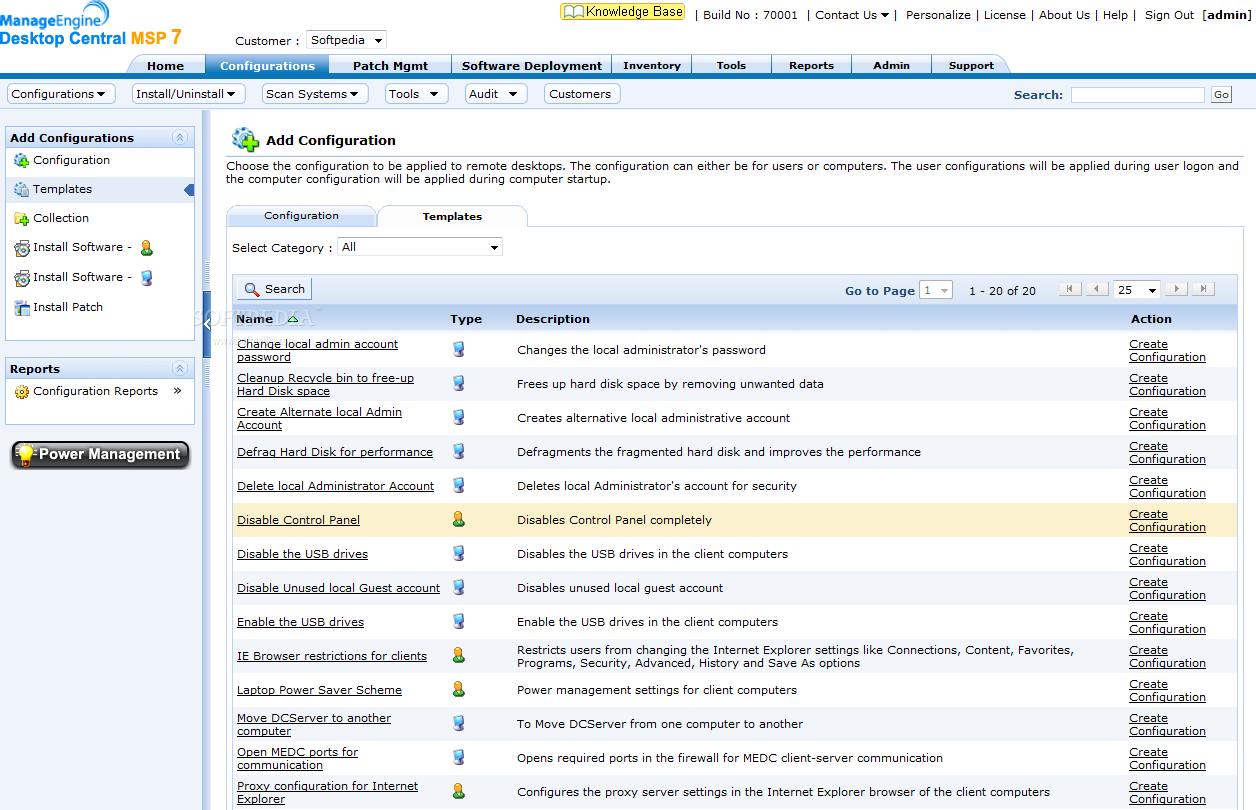Open Cleanup Recycle bin template link
The image size is (1256, 810).
pyautogui.click(x=325, y=384)
